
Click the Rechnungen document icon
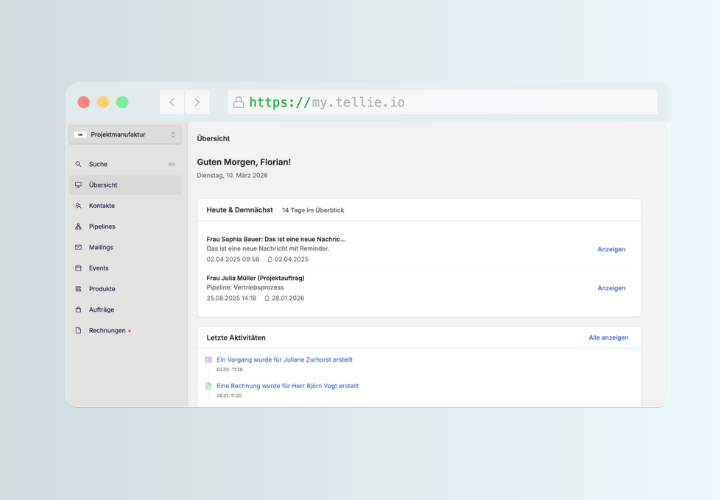point(78,330)
